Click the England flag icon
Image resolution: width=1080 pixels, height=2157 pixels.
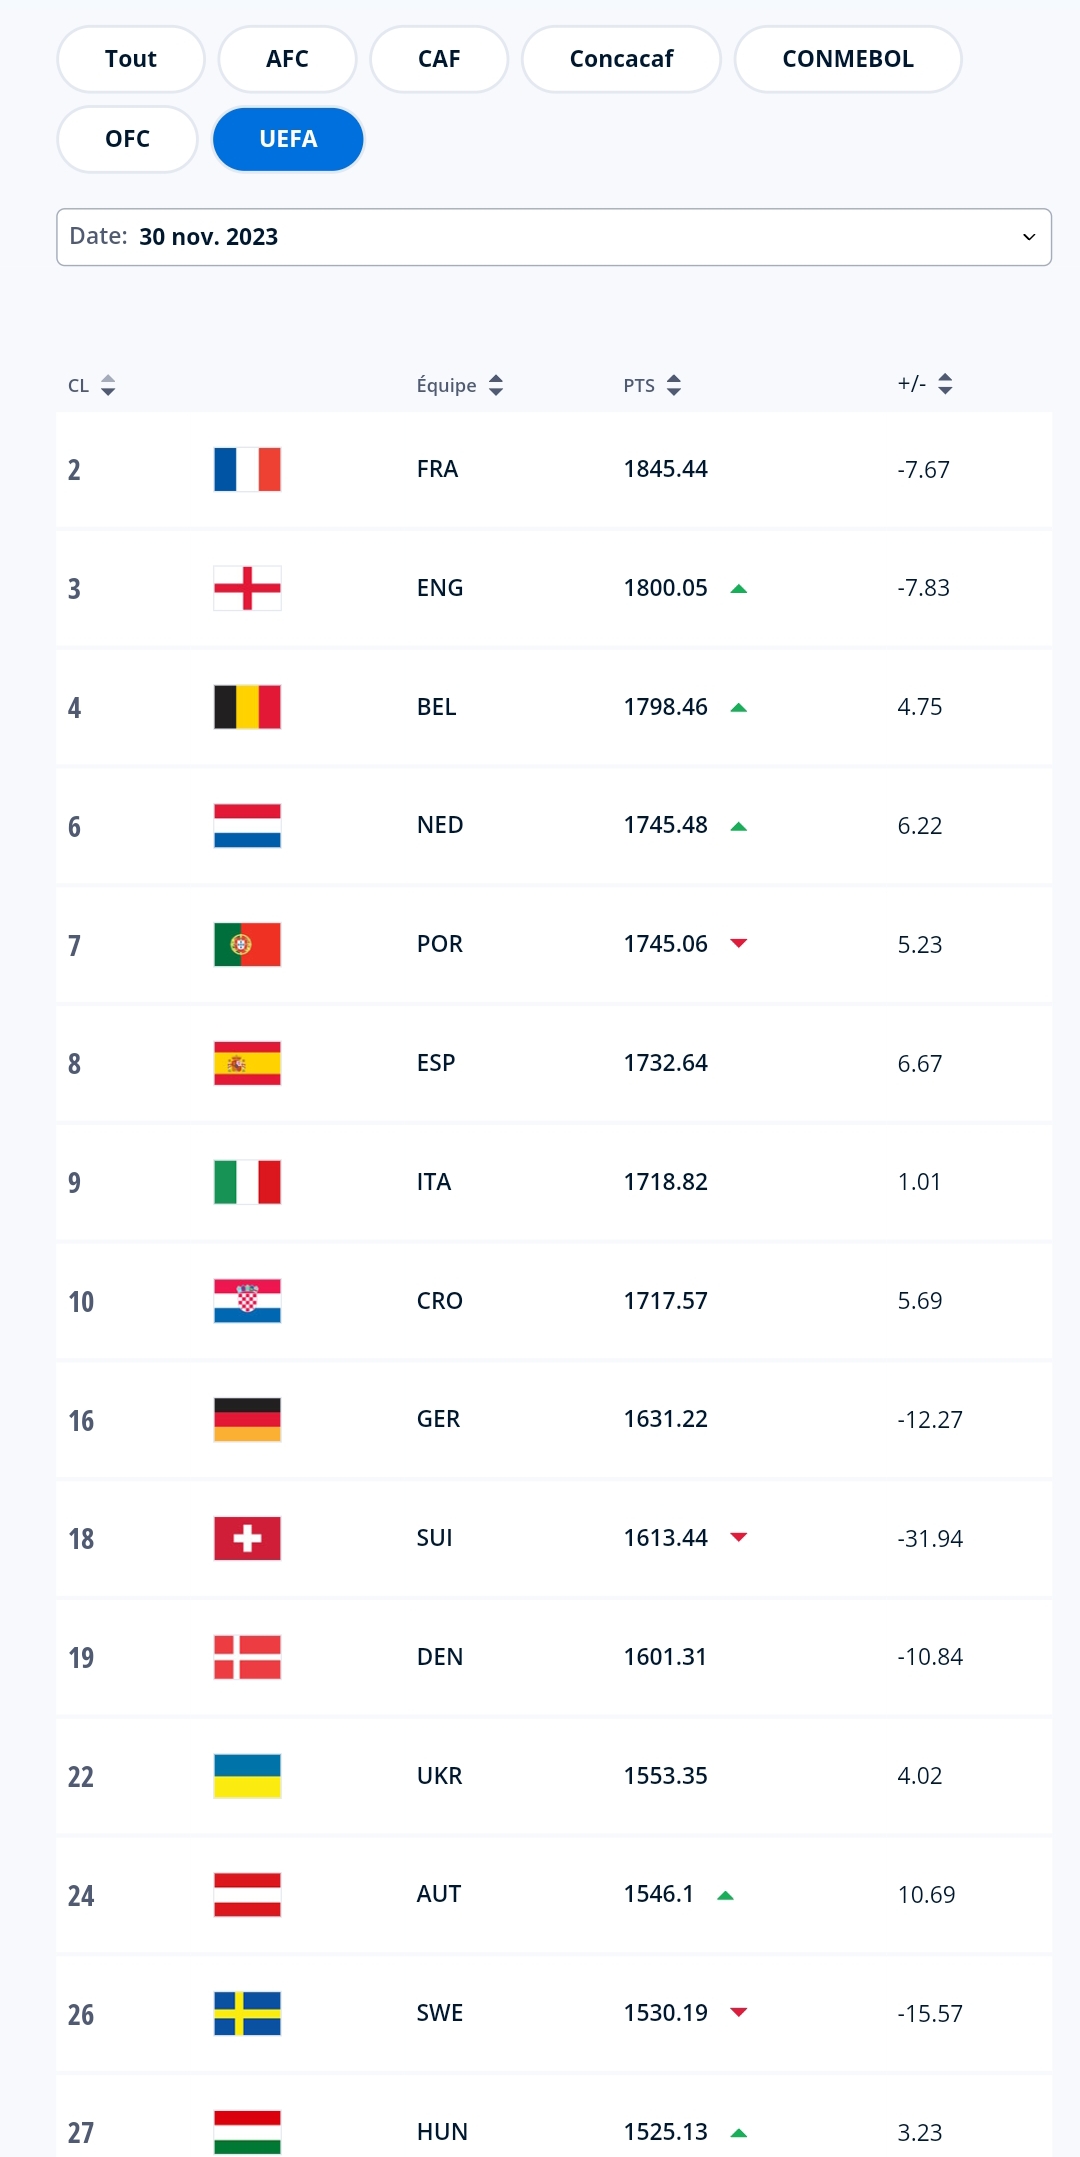click(247, 588)
